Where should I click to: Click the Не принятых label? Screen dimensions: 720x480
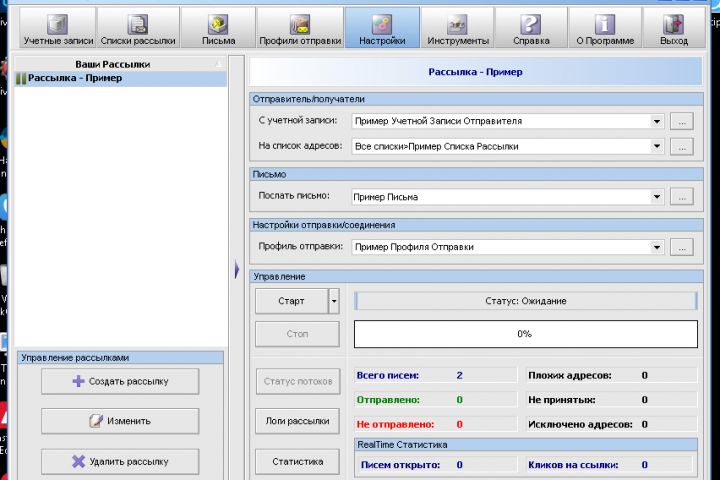pyautogui.click(x=562, y=400)
